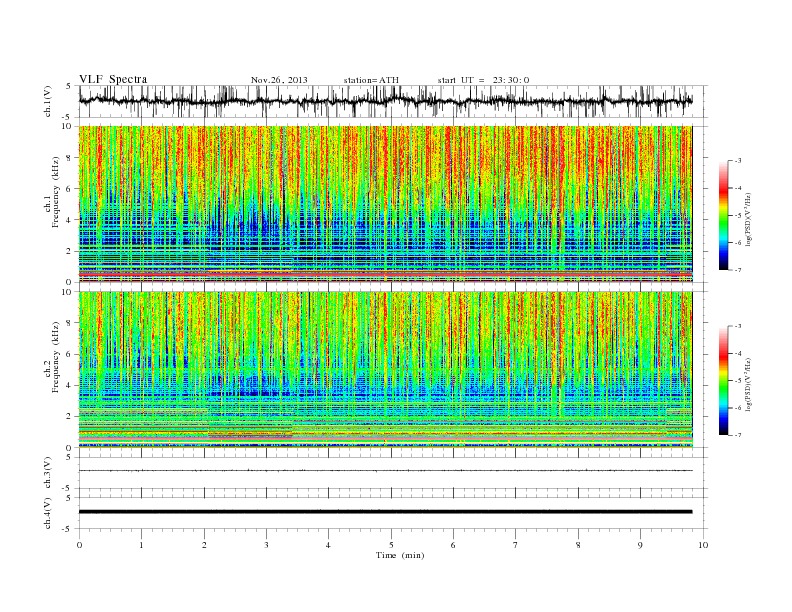The width and height of the screenshot is (792, 612).
Task: Click the thin ch.3 voltage trace
Action: coord(385,471)
